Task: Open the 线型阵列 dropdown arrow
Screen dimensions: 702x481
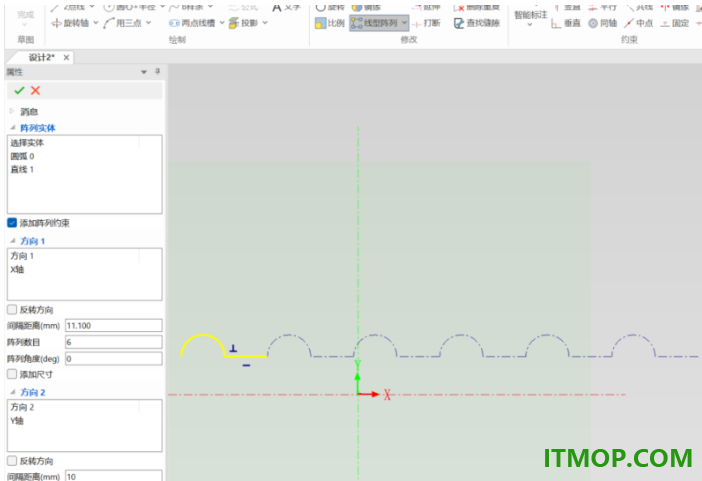Action: (404, 22)
